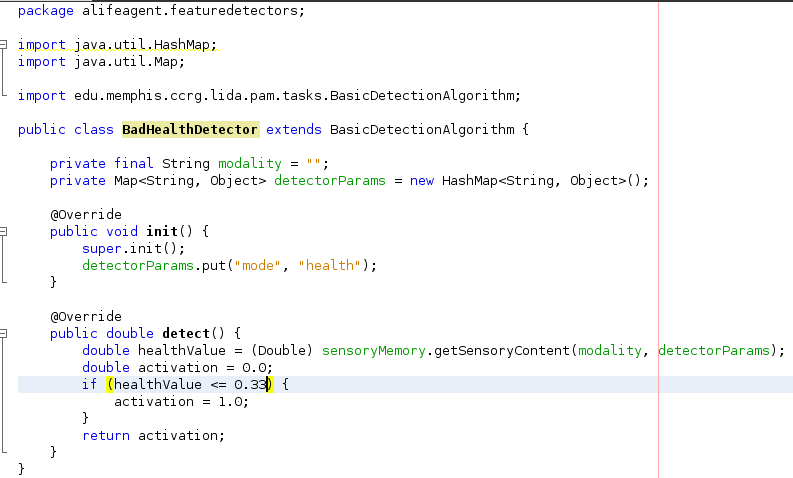Place cursor on package alifeagent.featuredetectors line
Screen dimensions: 793x478
161,11
